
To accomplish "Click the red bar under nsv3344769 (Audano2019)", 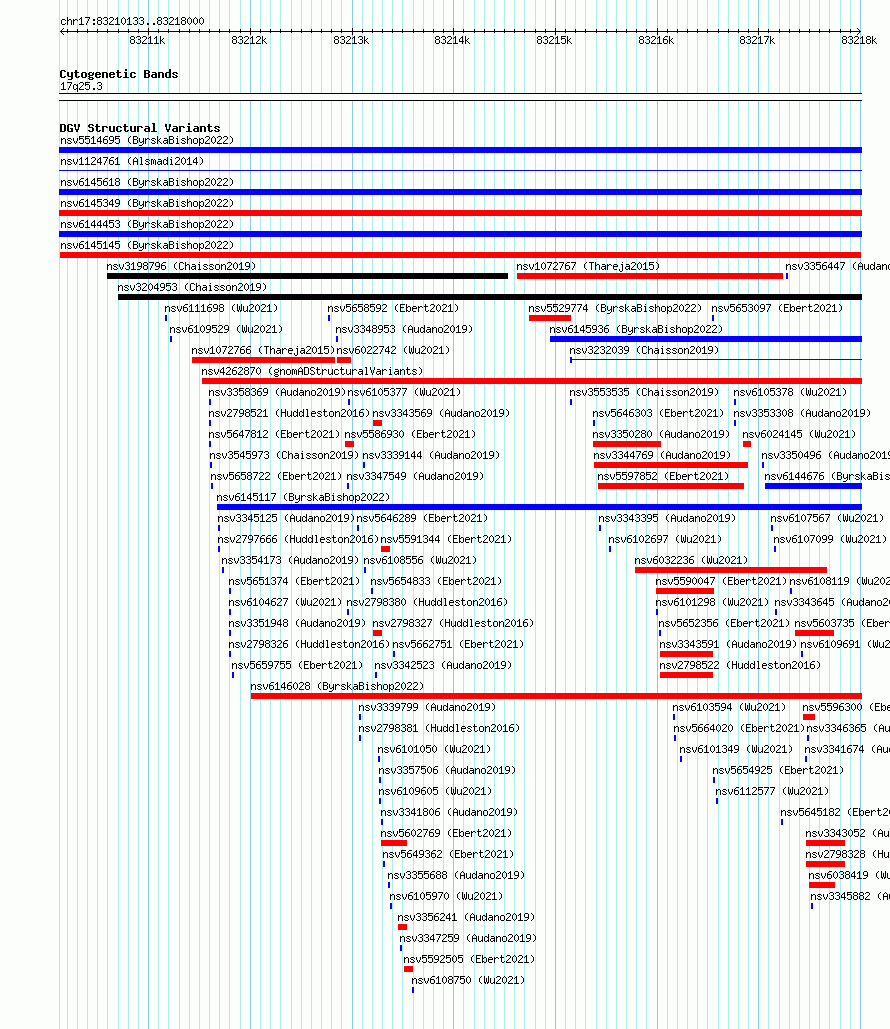I will (671, 465).
